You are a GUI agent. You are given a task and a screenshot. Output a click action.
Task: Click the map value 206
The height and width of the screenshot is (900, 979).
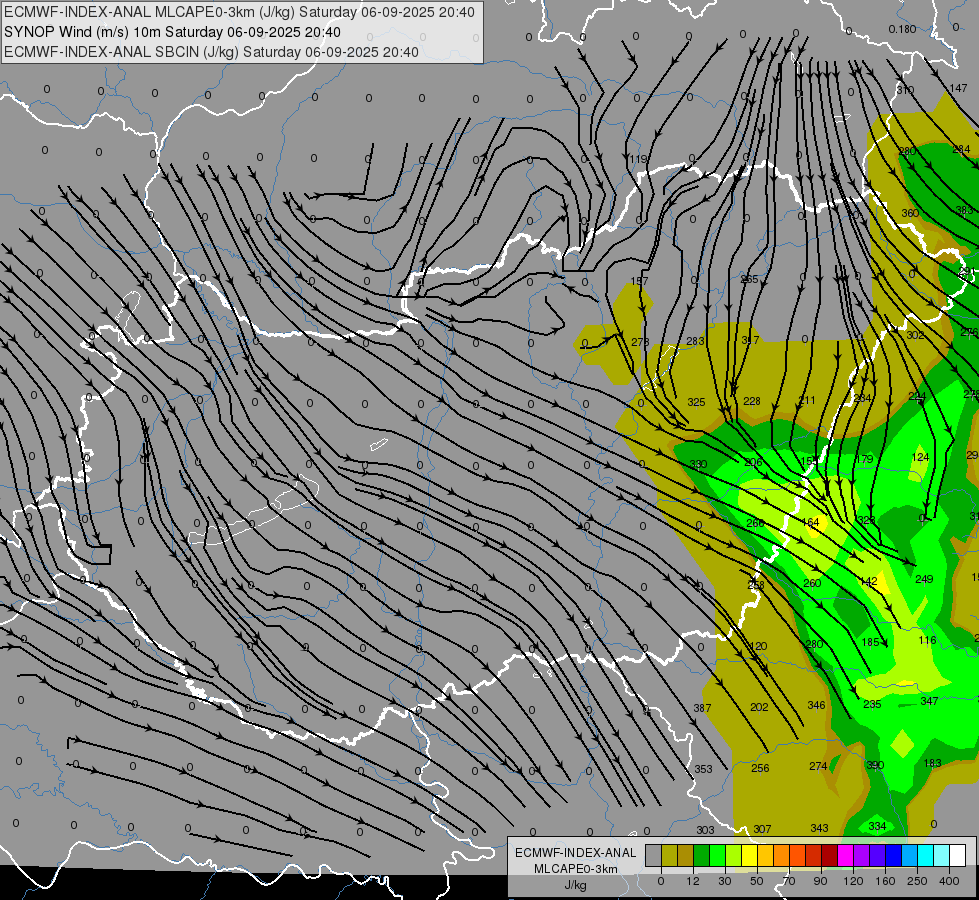[x=753, y=462]
